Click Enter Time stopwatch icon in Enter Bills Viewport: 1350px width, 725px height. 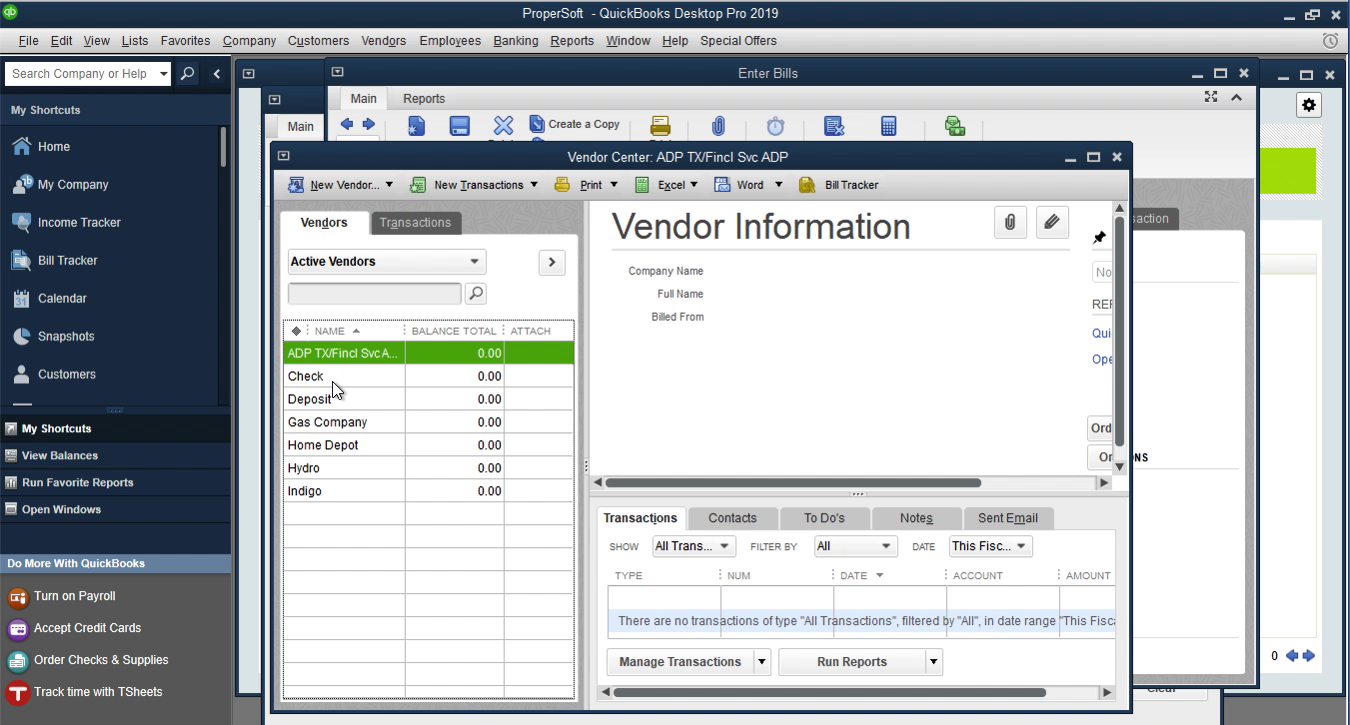pos(776,126)
